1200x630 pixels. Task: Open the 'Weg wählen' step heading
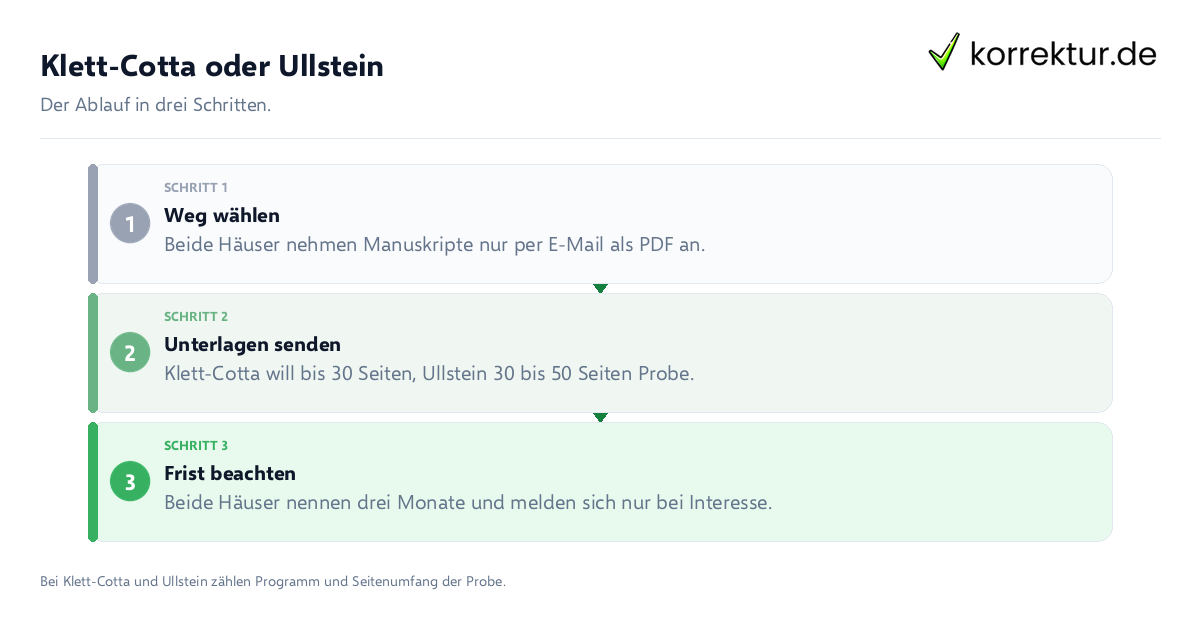[x=222, y=215]
